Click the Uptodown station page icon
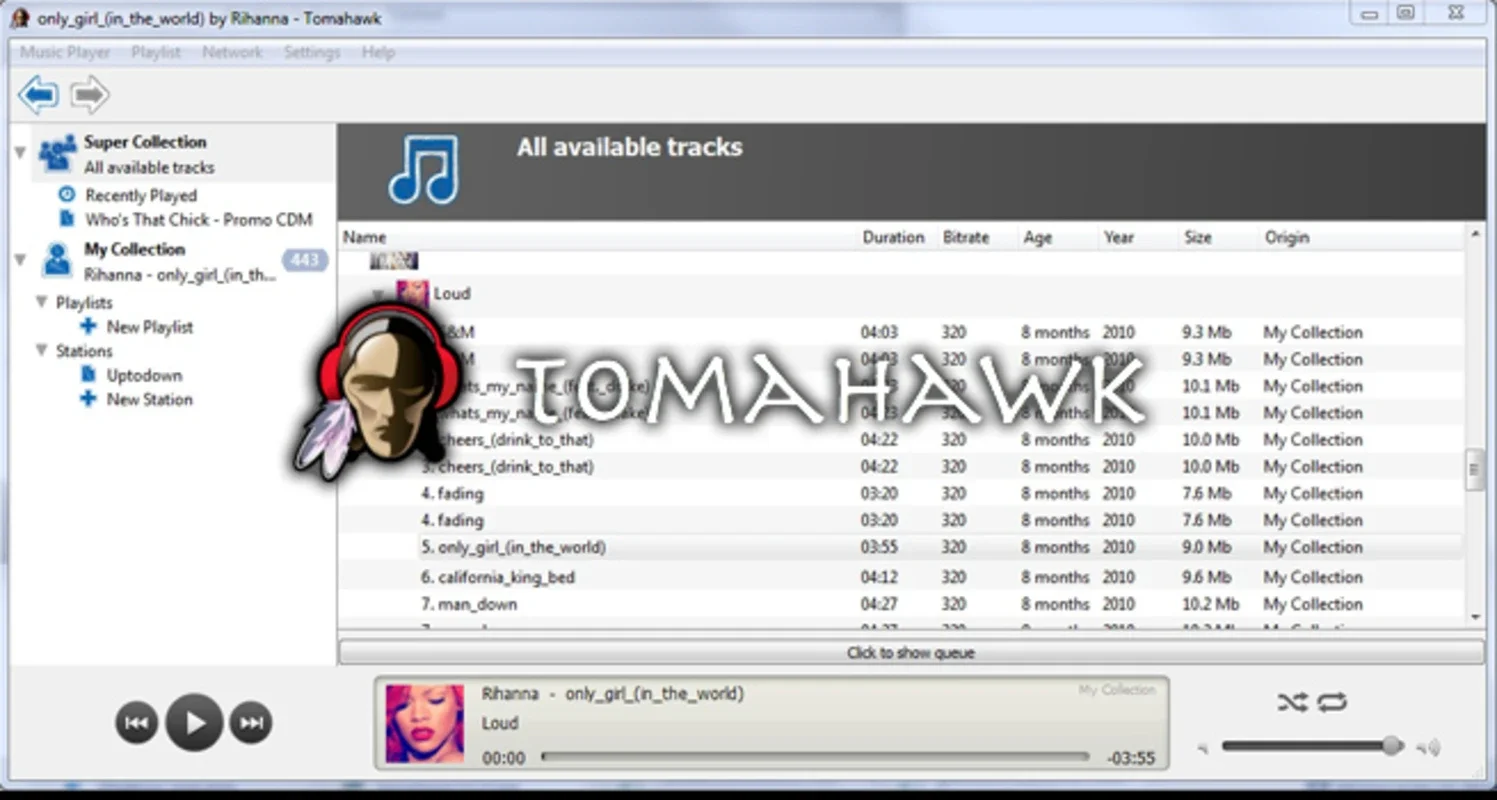Screen dimensions: 1497x800 tap(88, 374)
